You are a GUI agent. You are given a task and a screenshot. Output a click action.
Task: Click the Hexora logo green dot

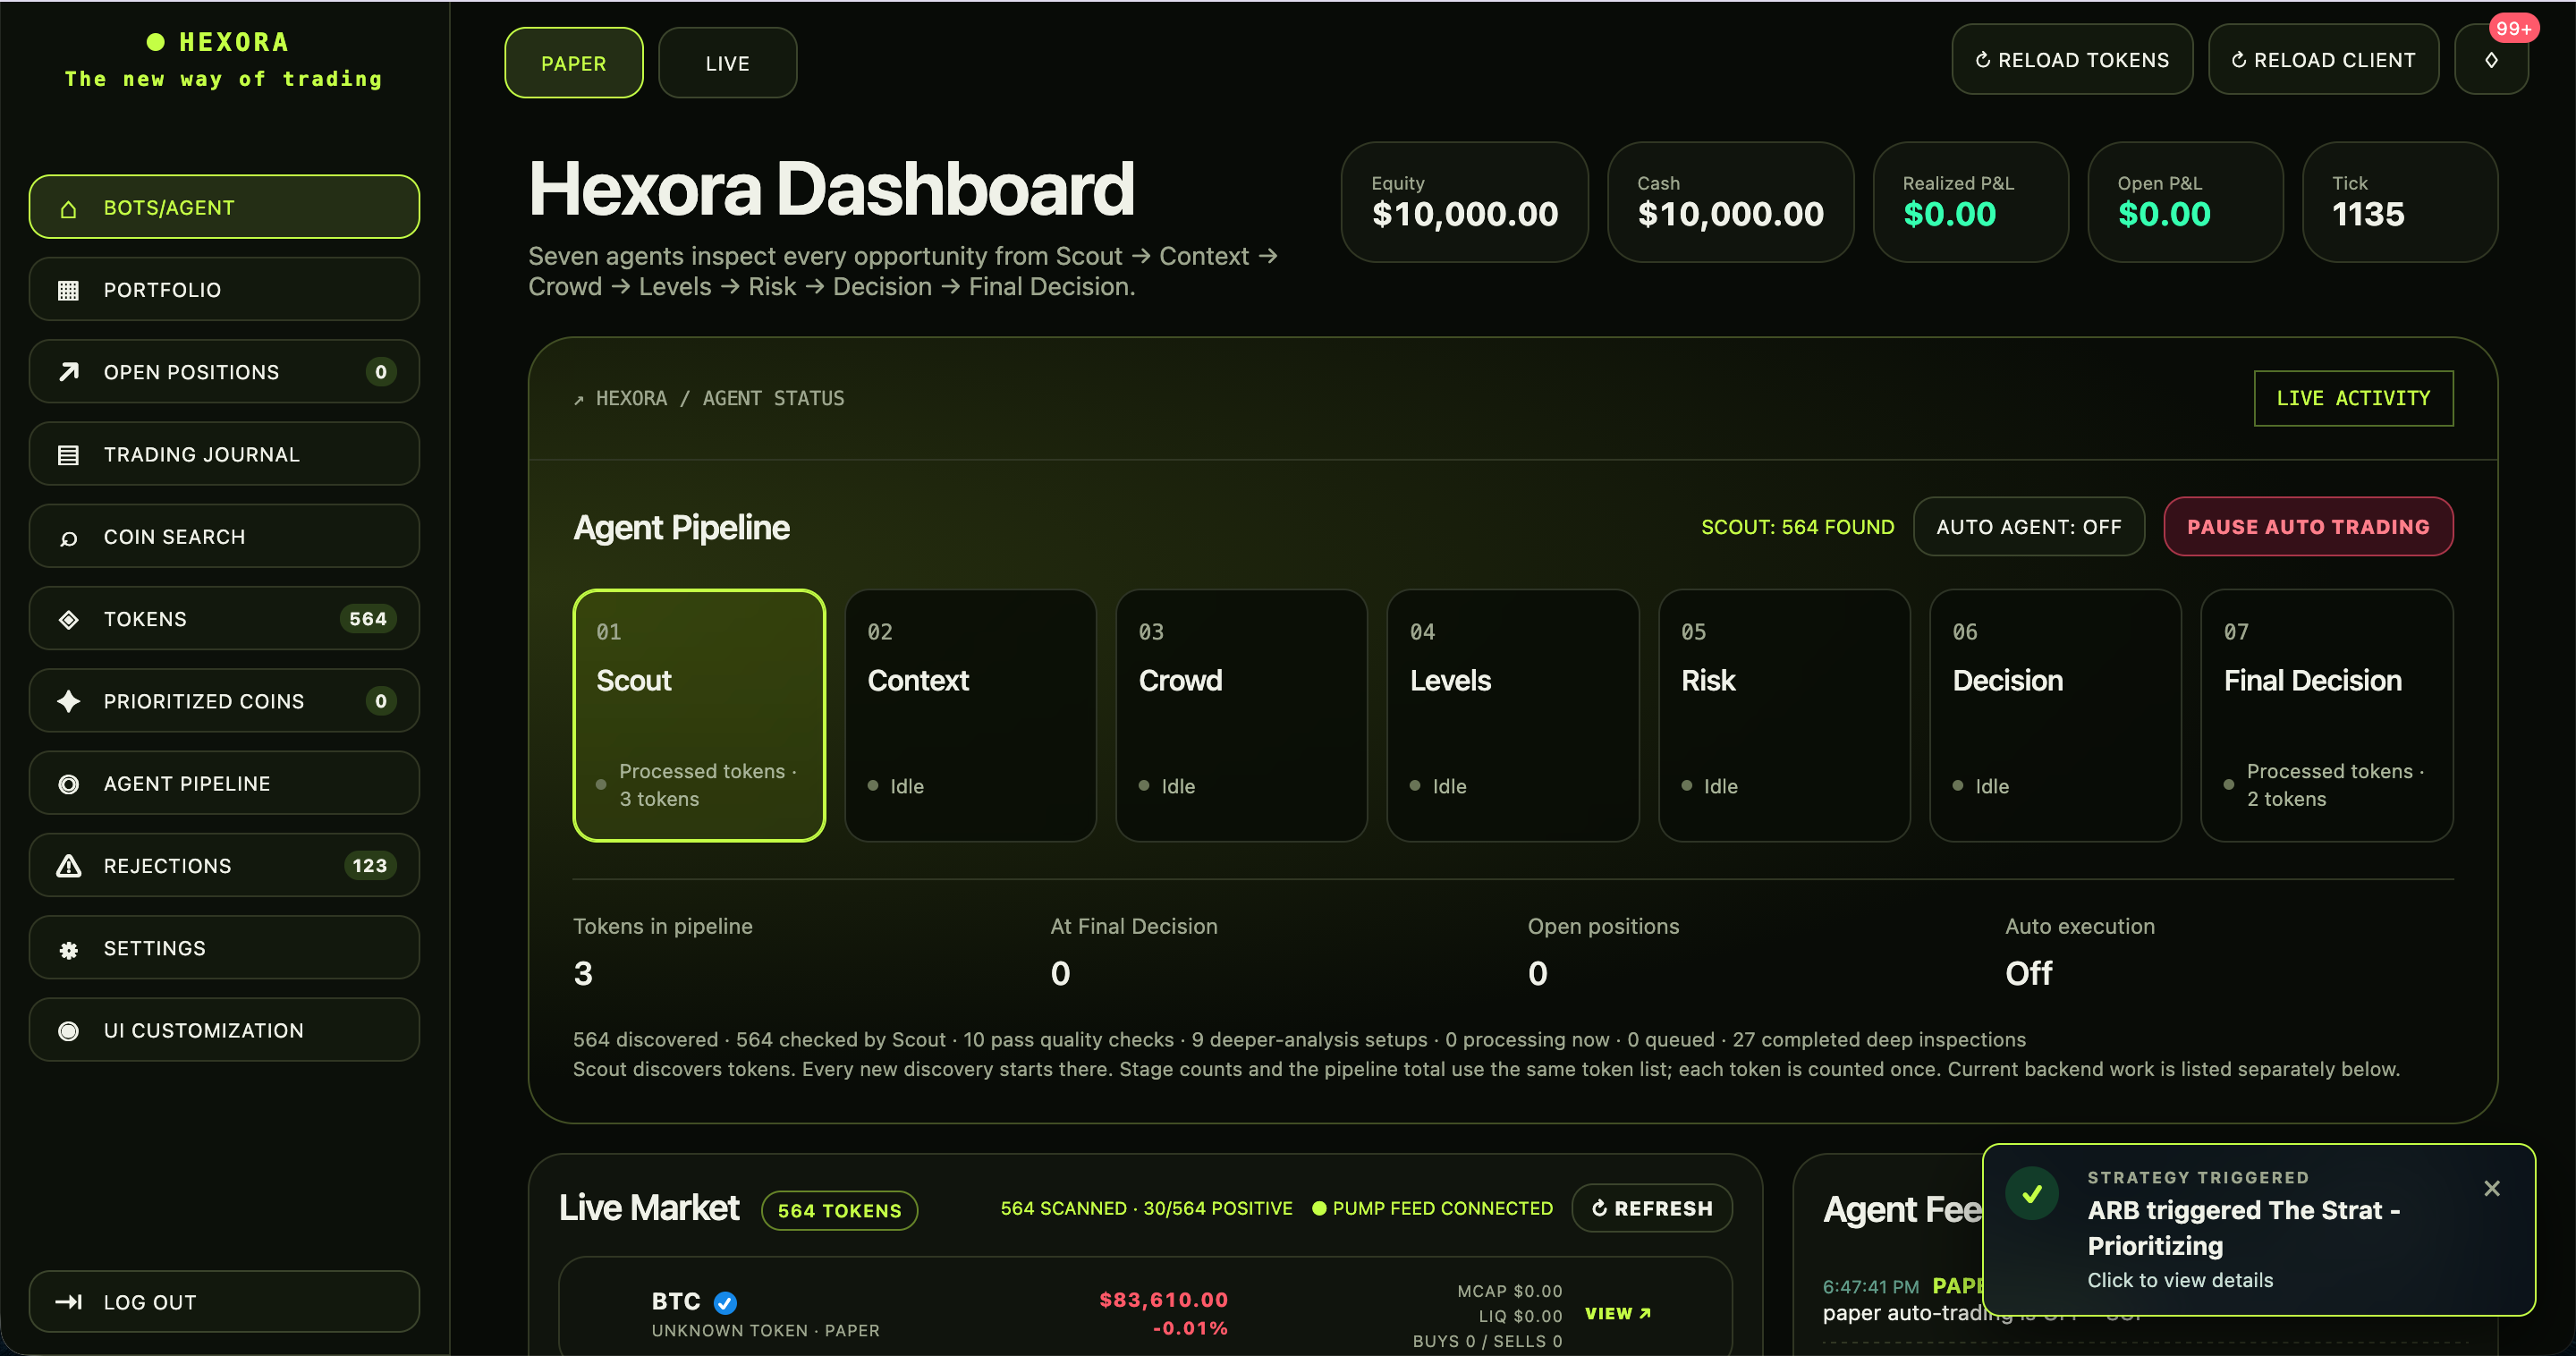point(156,42)
